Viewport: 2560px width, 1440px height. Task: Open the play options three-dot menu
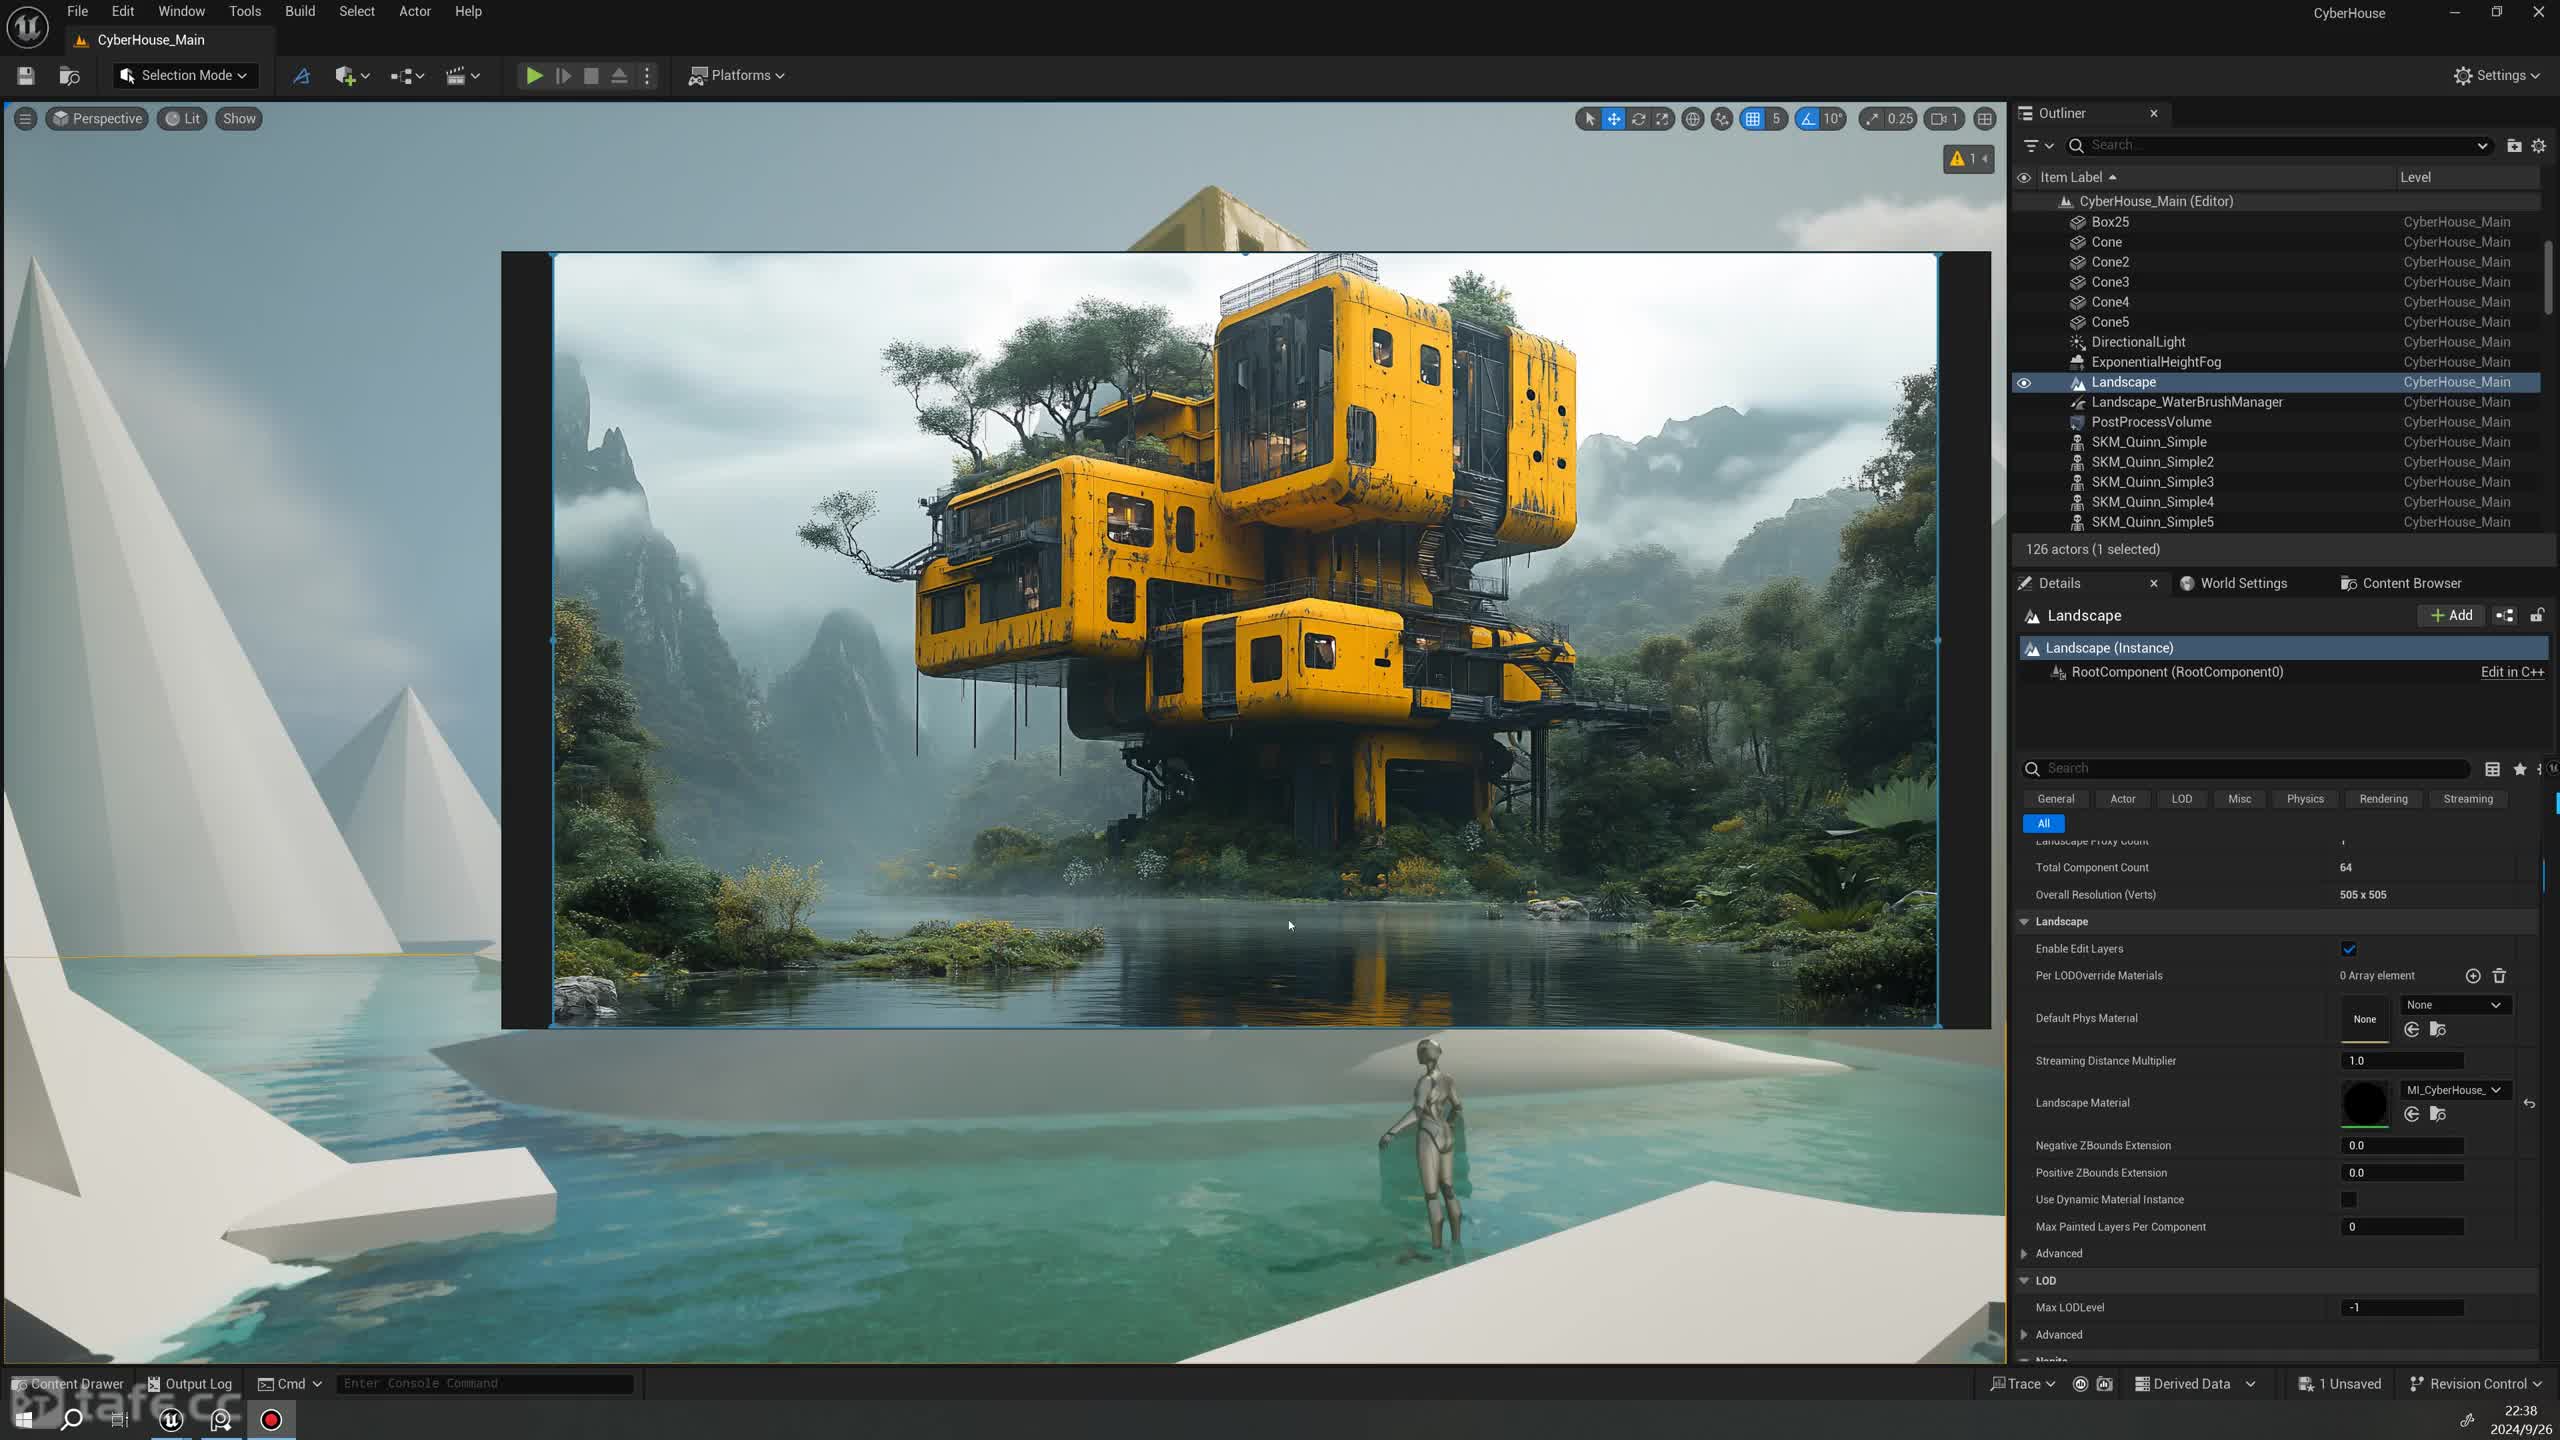pyautogui.click(x=647, y=75)
